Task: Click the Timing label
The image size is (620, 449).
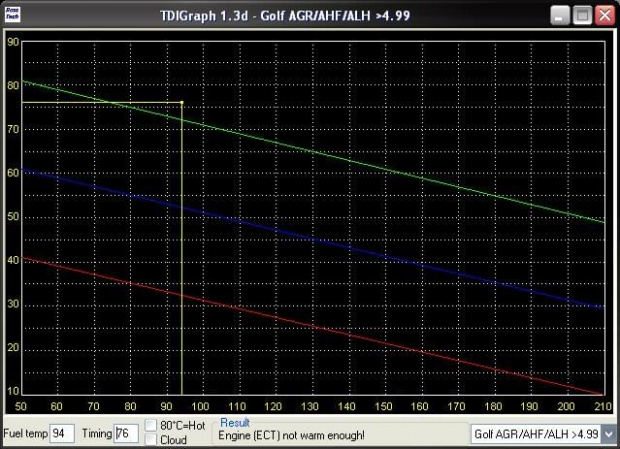Action: click(x=97, y=434)
